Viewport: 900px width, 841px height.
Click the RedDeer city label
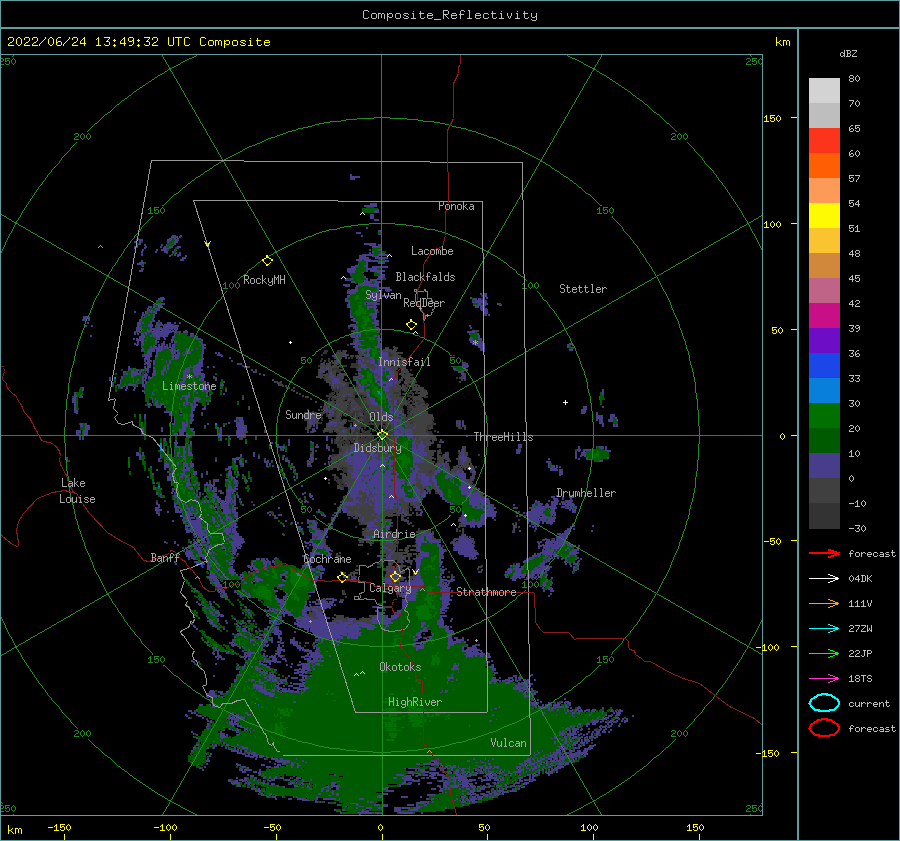tap(424, 303)
